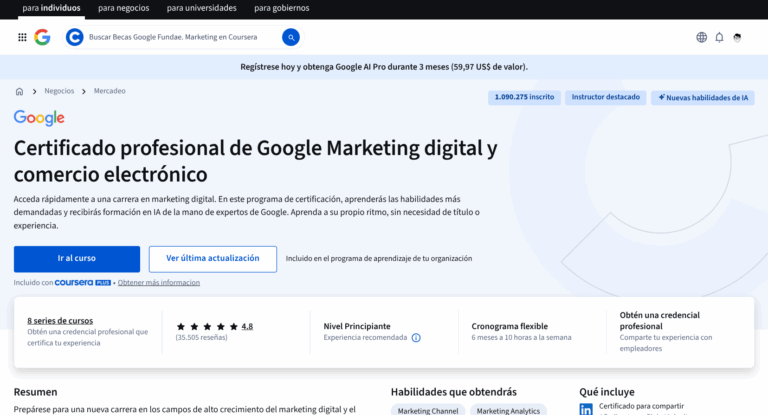Click the 4.8 rating link

point(247,326)
